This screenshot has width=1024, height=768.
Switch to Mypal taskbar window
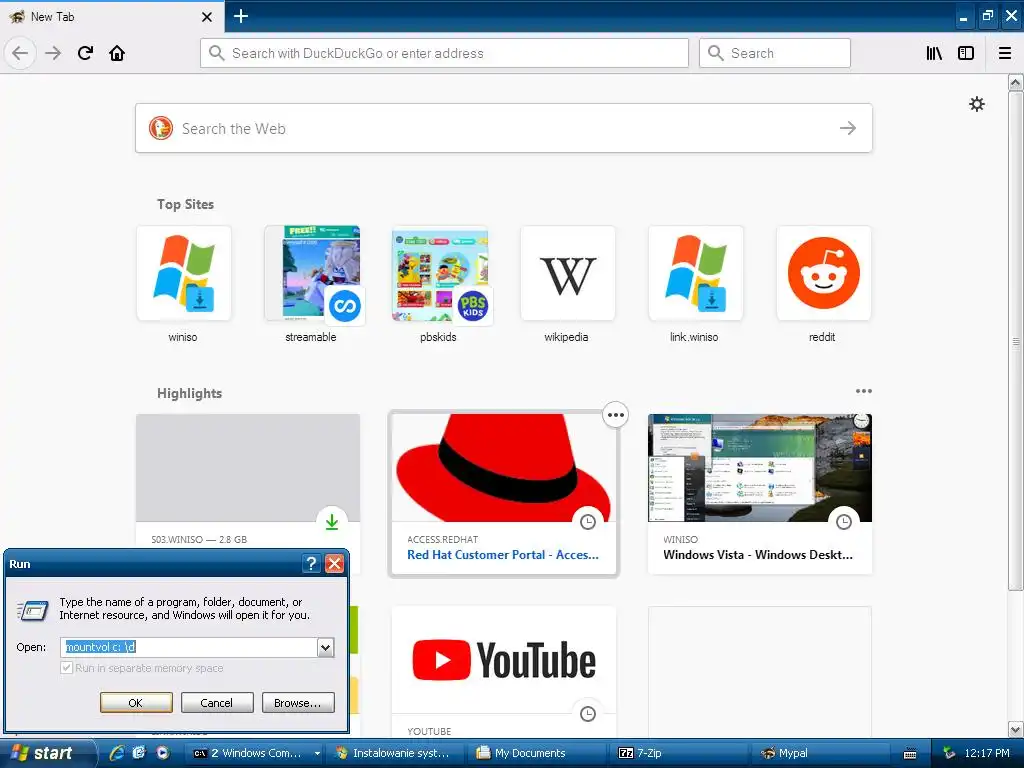820,753
